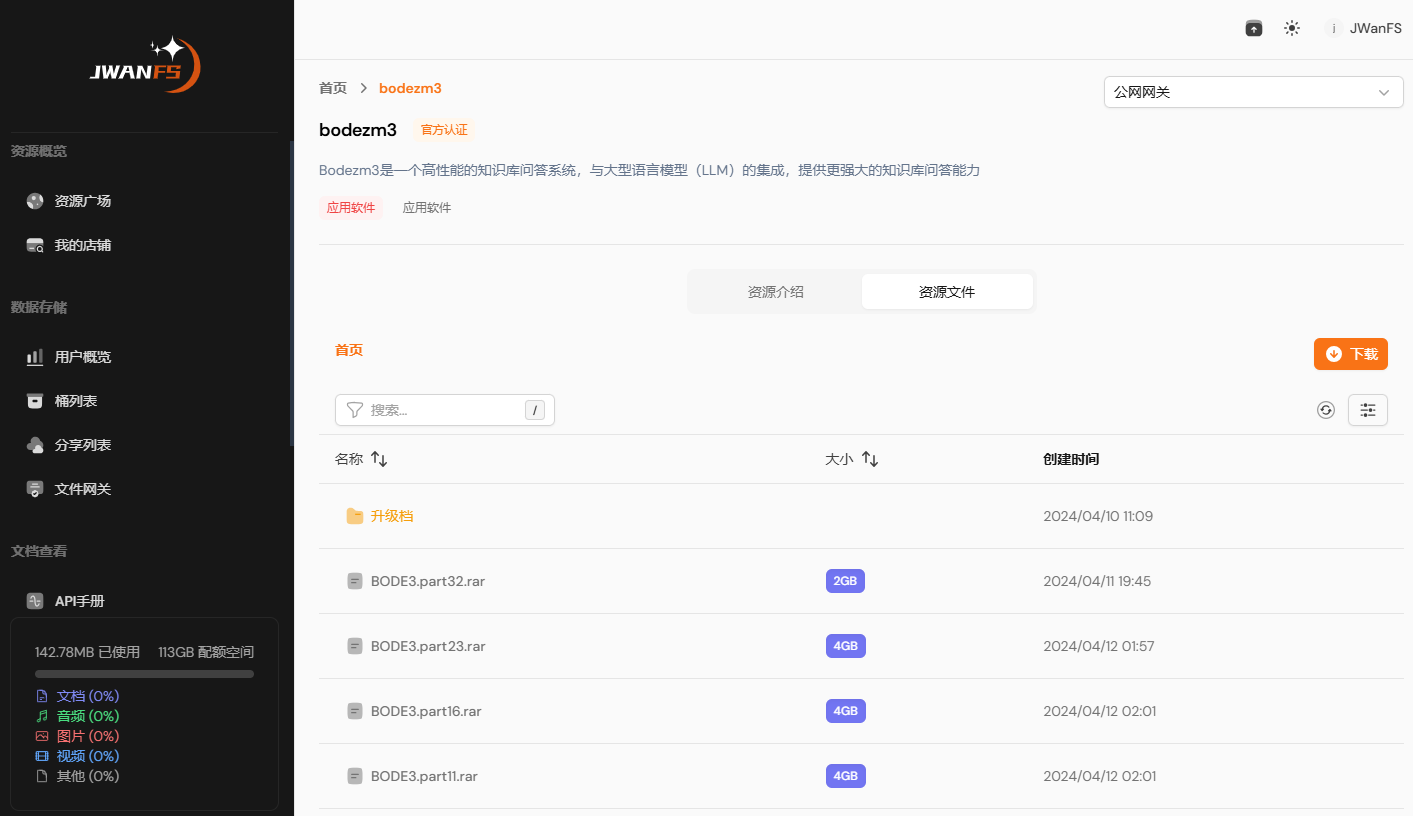The width and height of the screenshot is (1413, 816).
Task: Click file icon of BODE3.part11.rar
Action: coord(355,776)
